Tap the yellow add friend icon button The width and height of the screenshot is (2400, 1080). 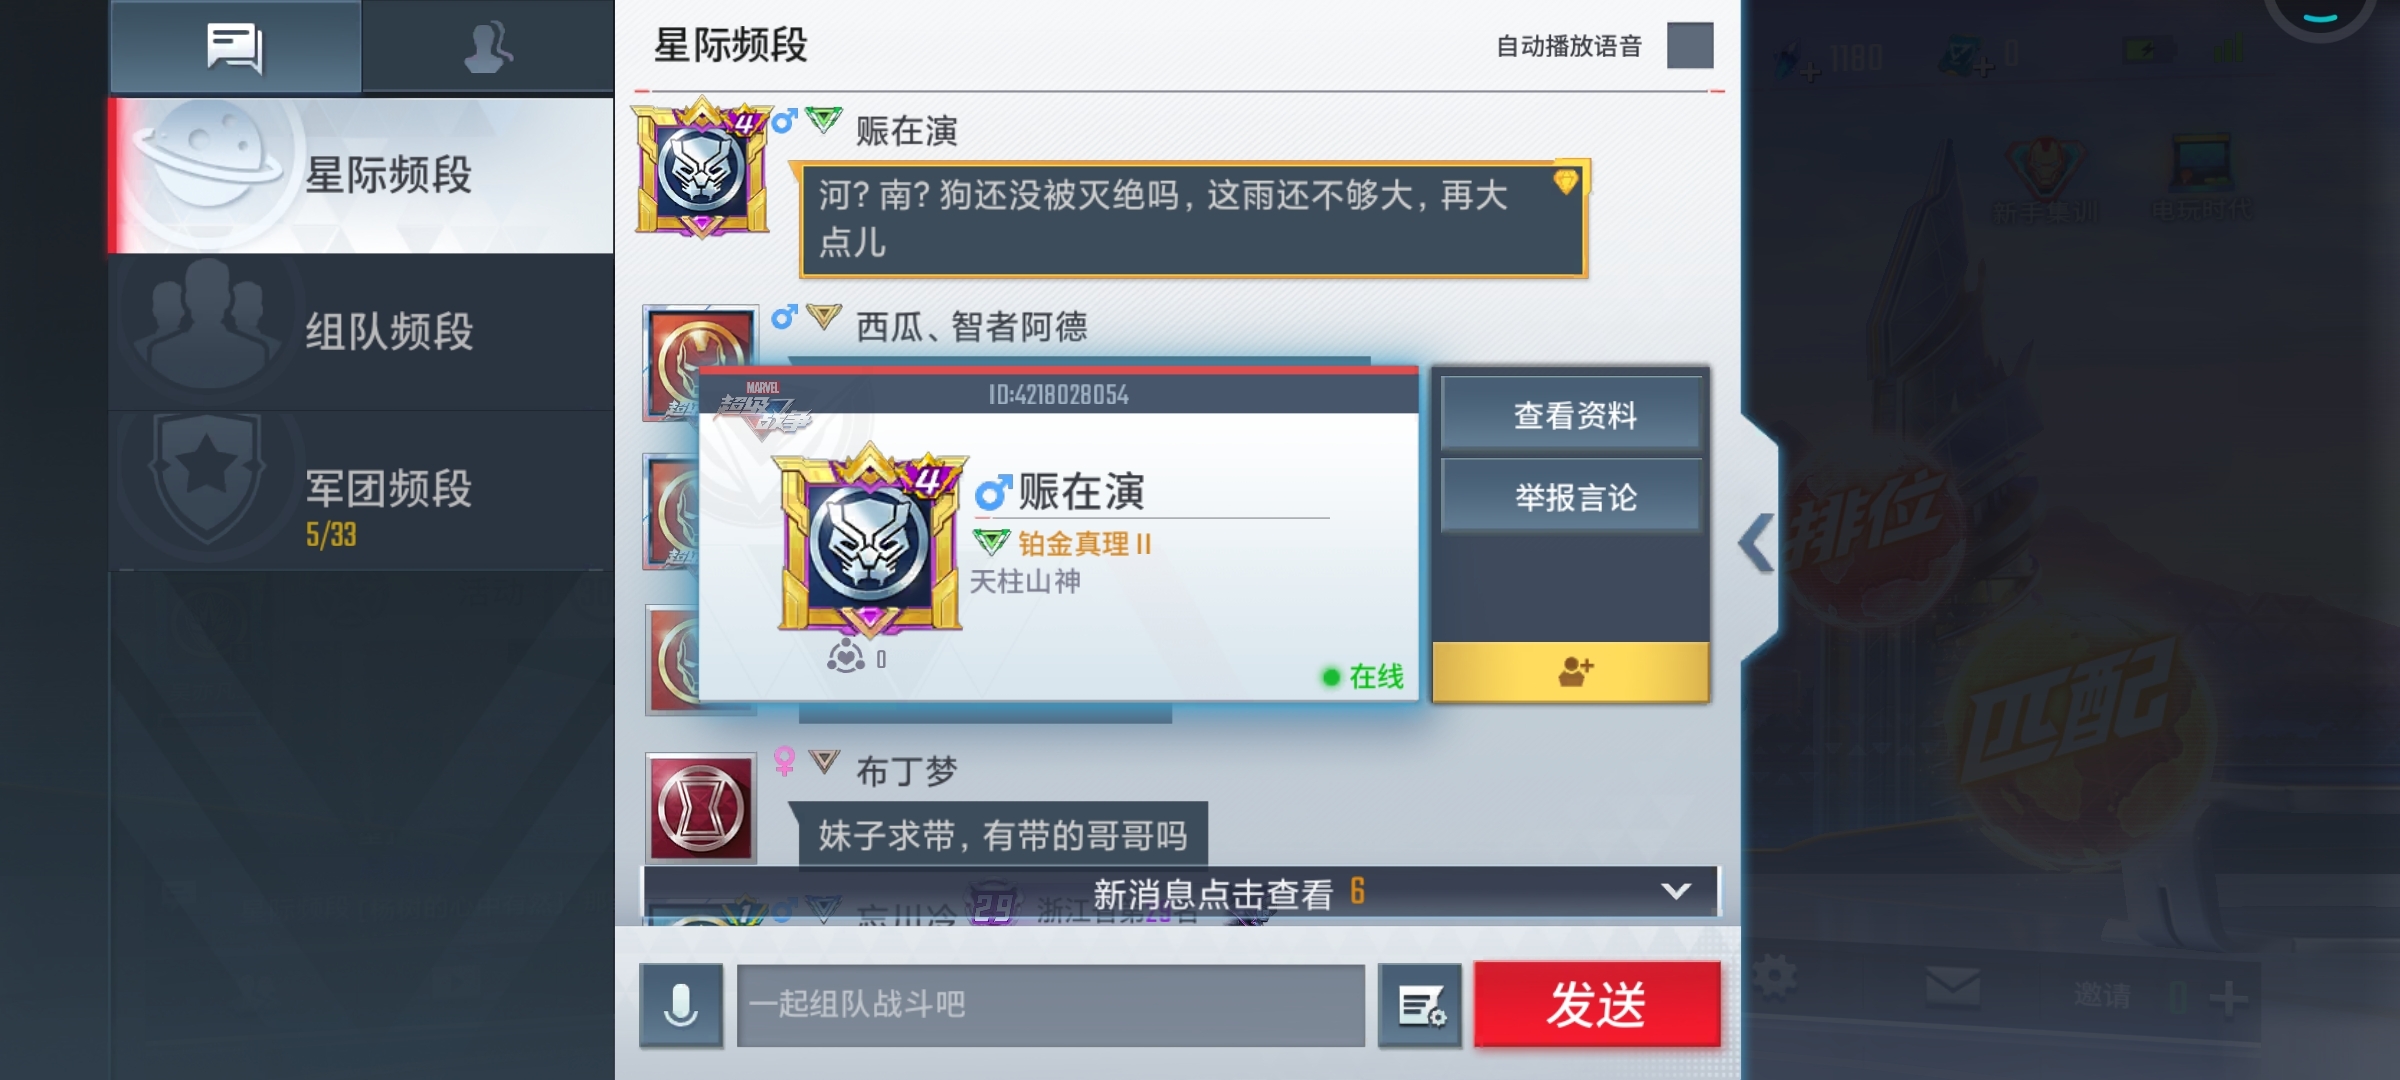[1571, 671]
